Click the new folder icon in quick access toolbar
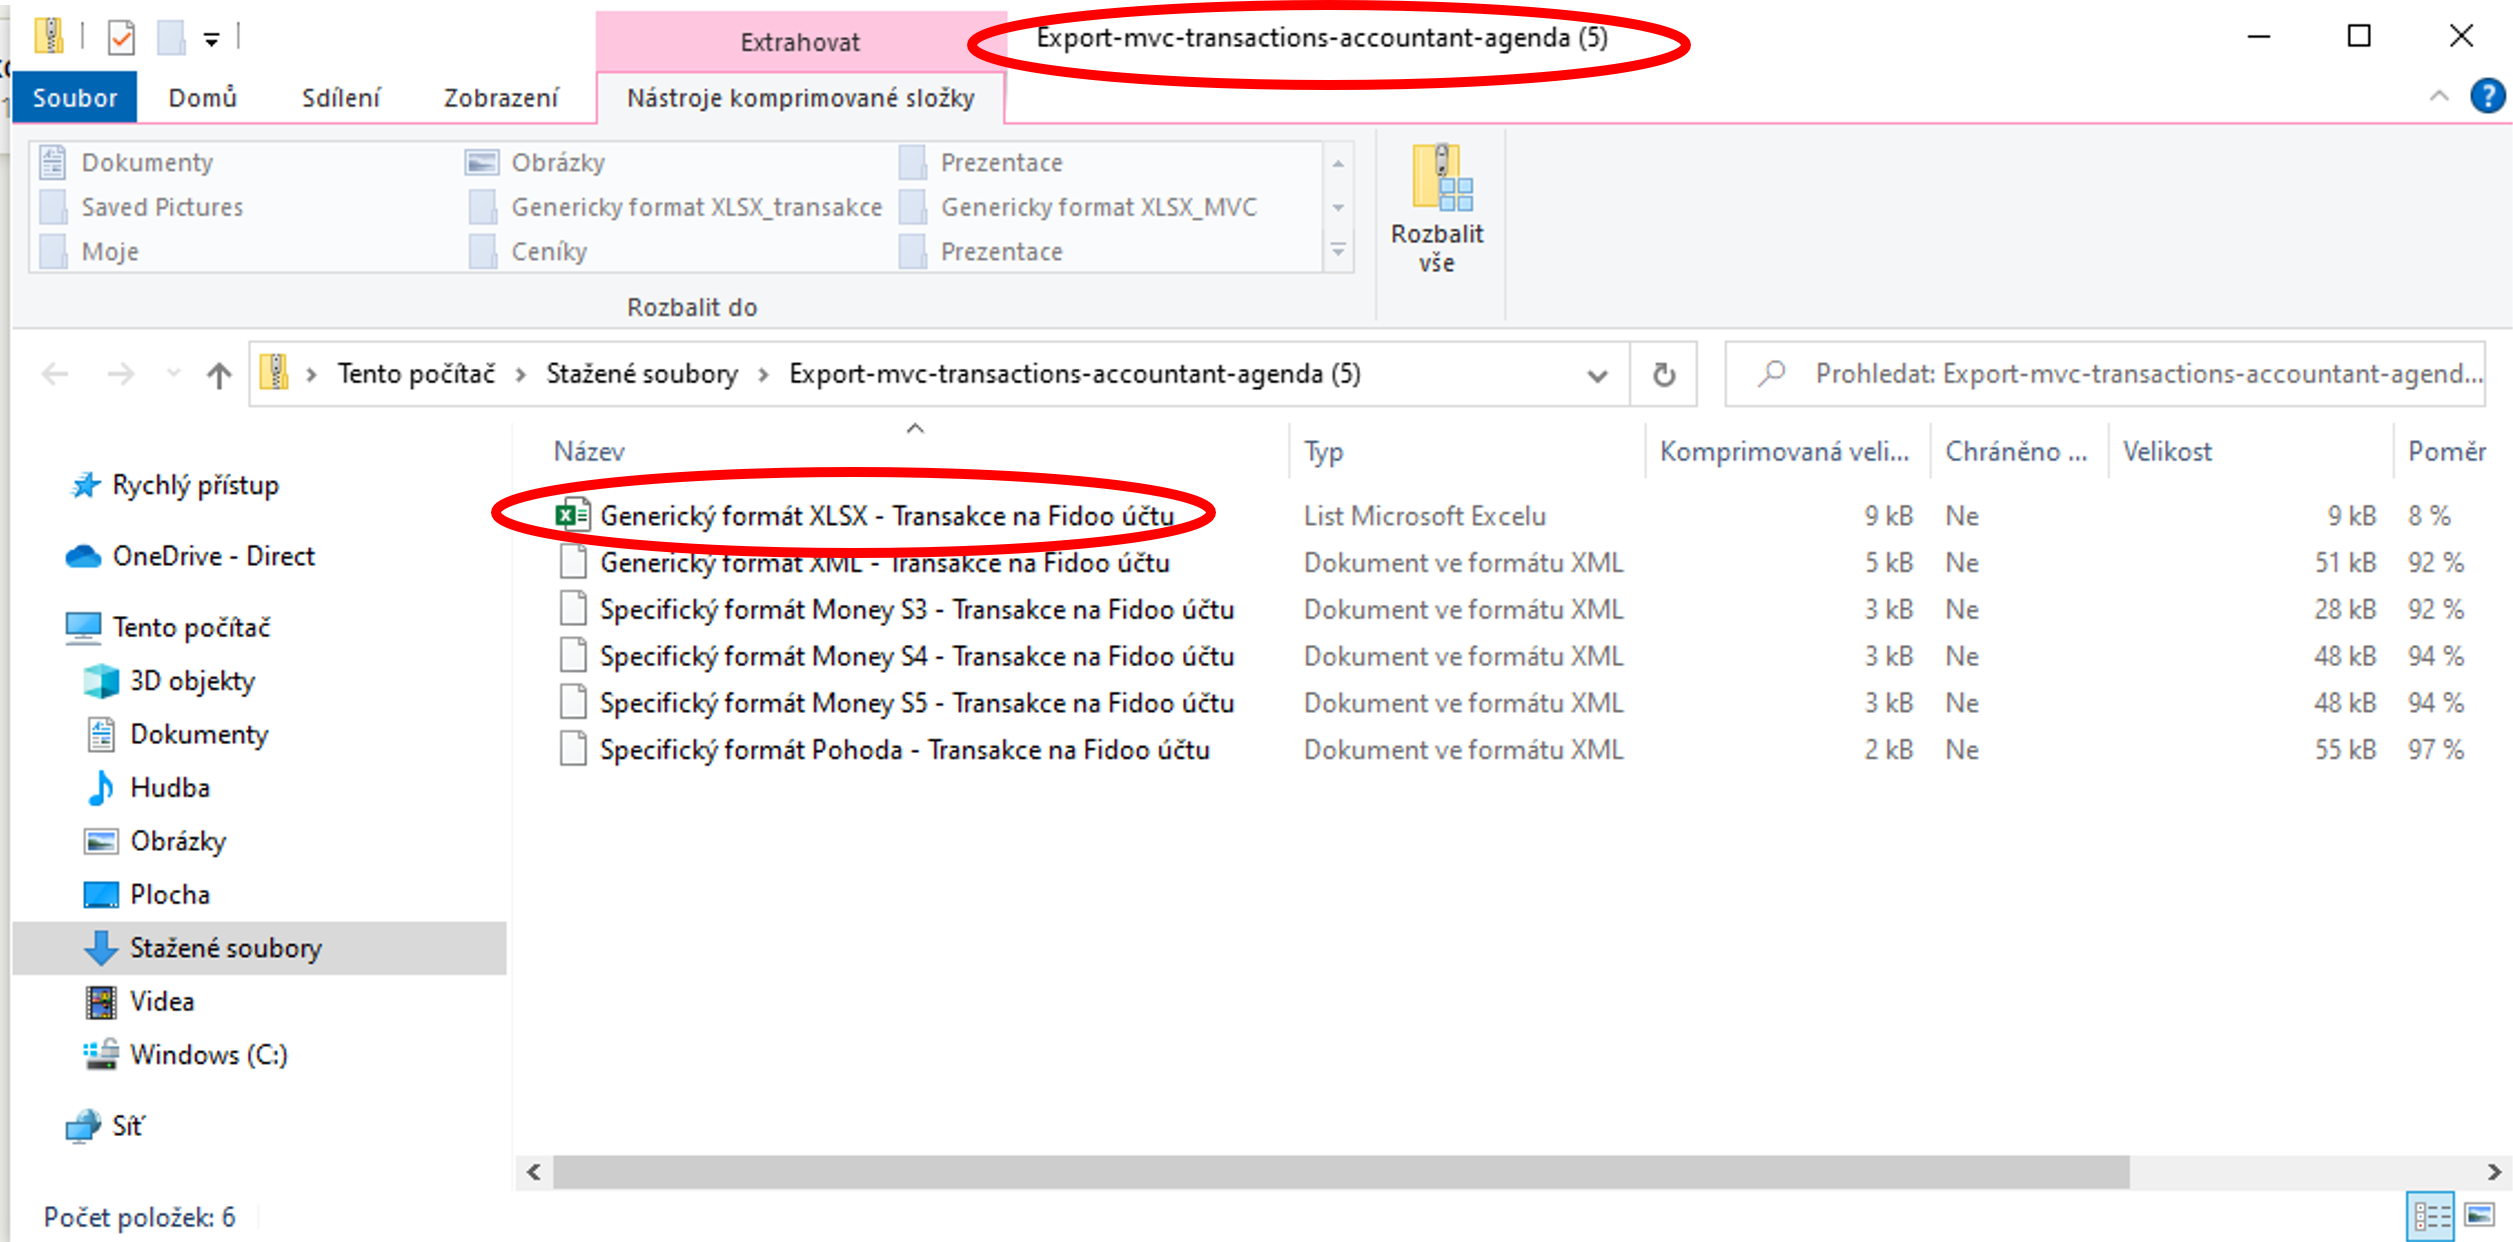 pos(171,38)
